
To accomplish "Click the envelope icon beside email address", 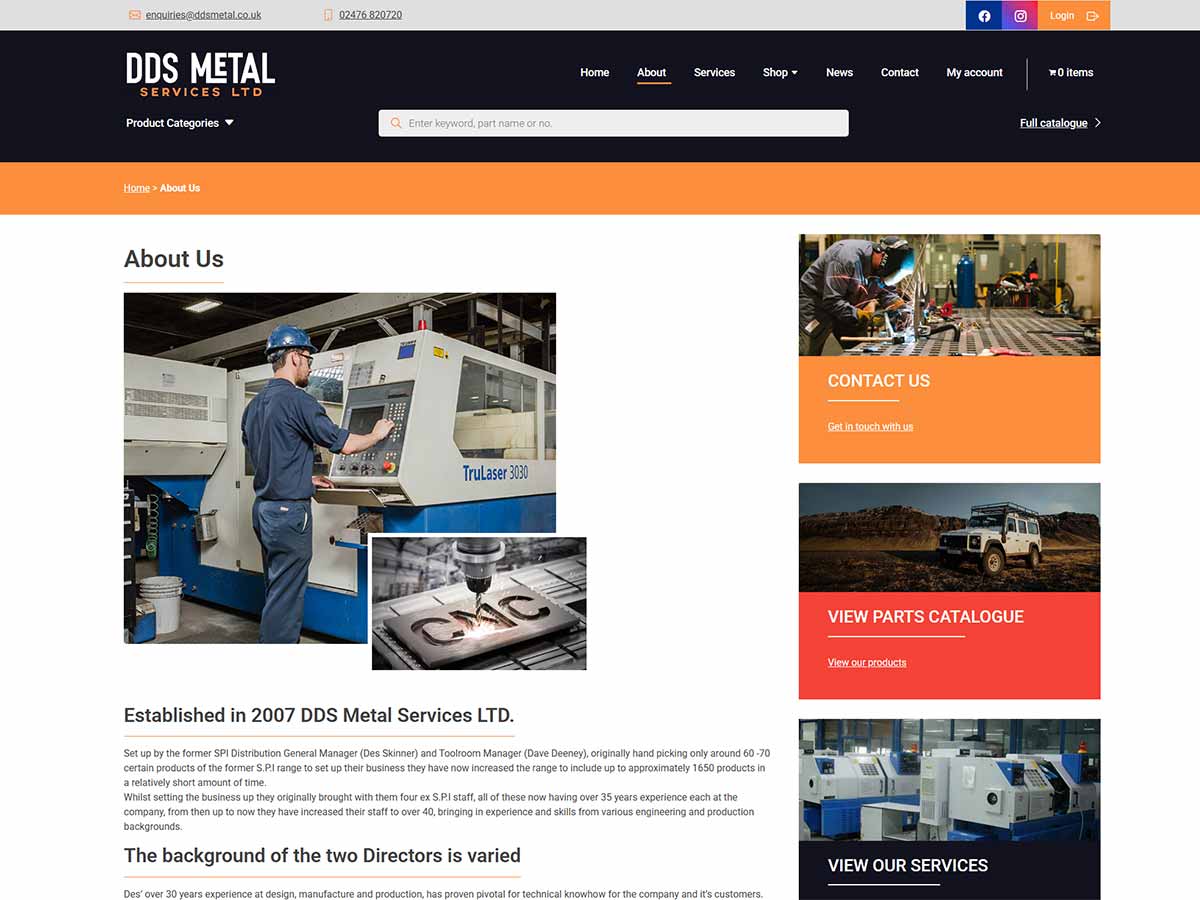I will (x=134, y=15).
